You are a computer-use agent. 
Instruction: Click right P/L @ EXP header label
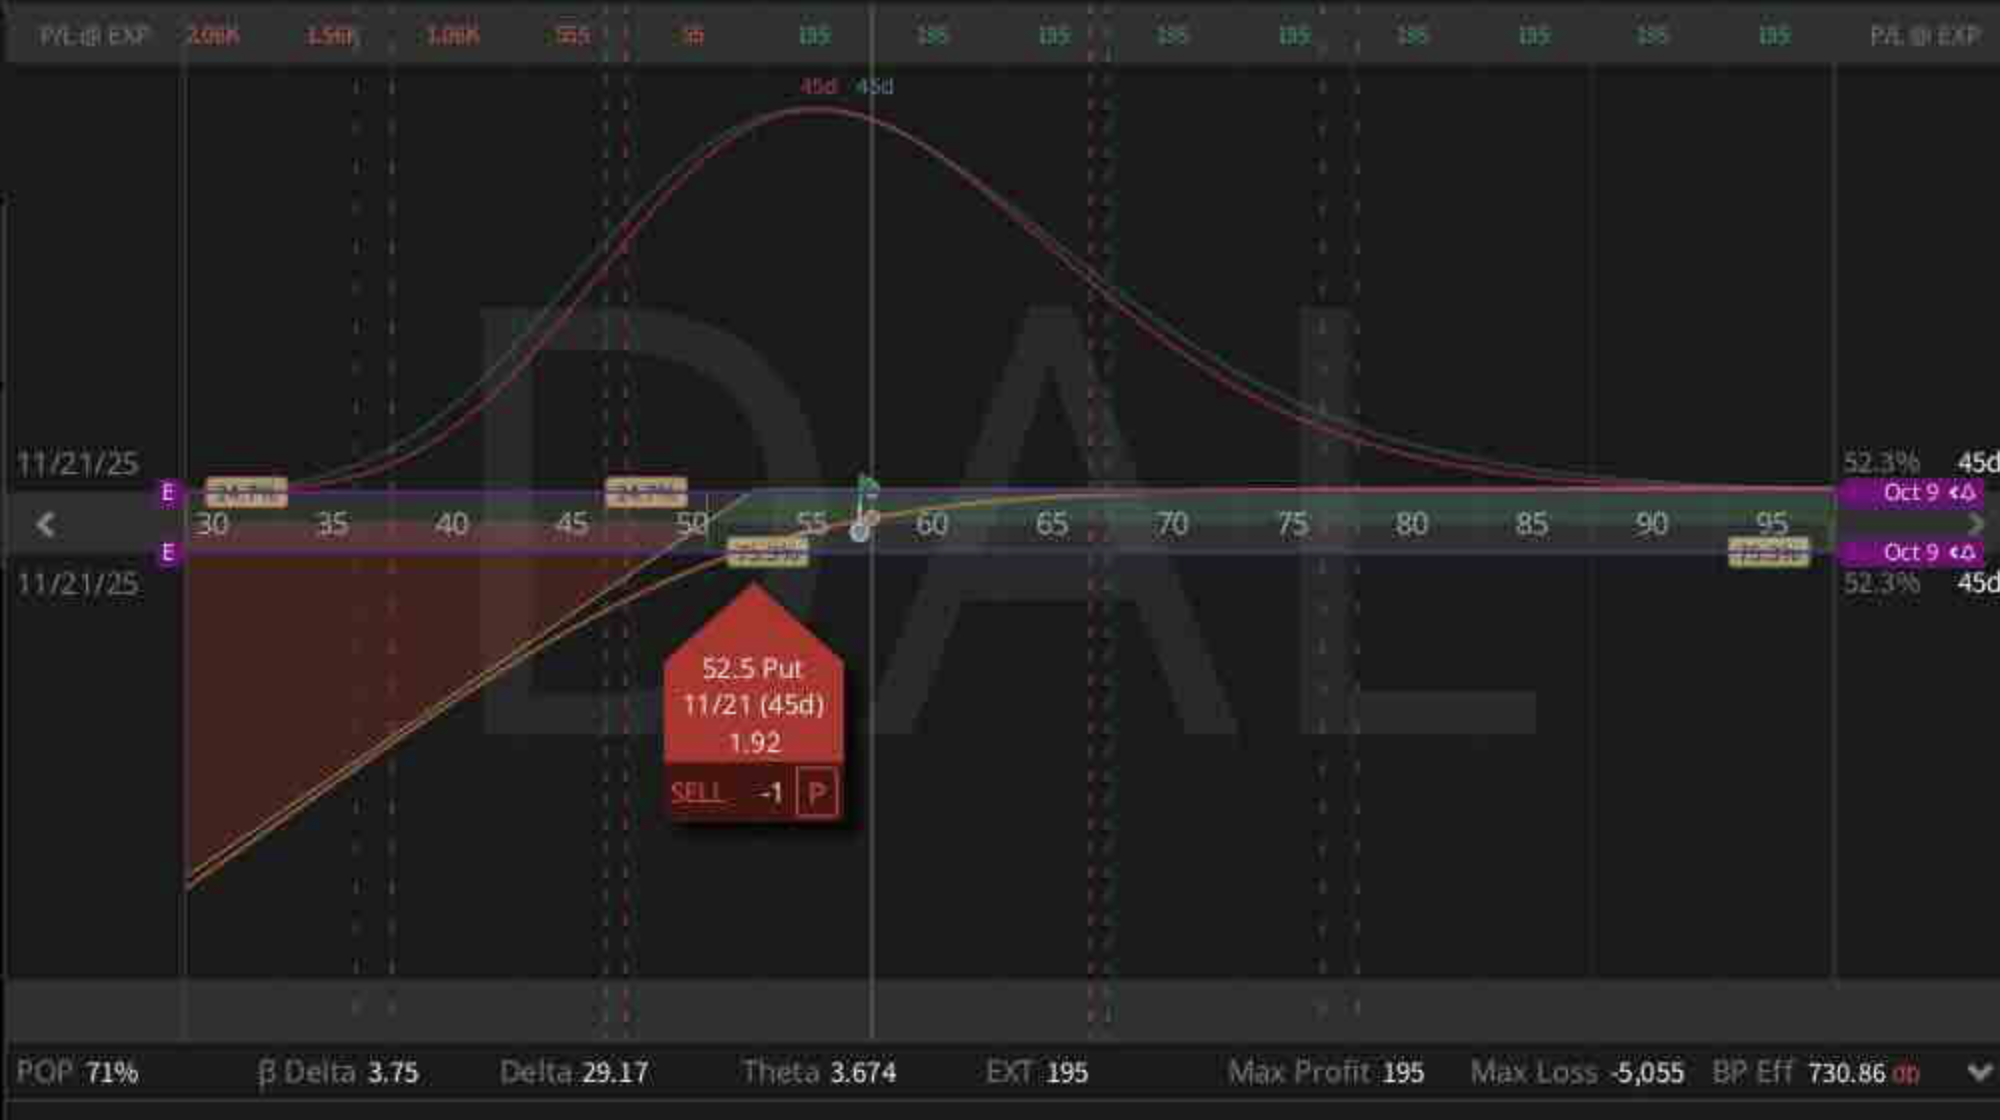coord(1924,36)
